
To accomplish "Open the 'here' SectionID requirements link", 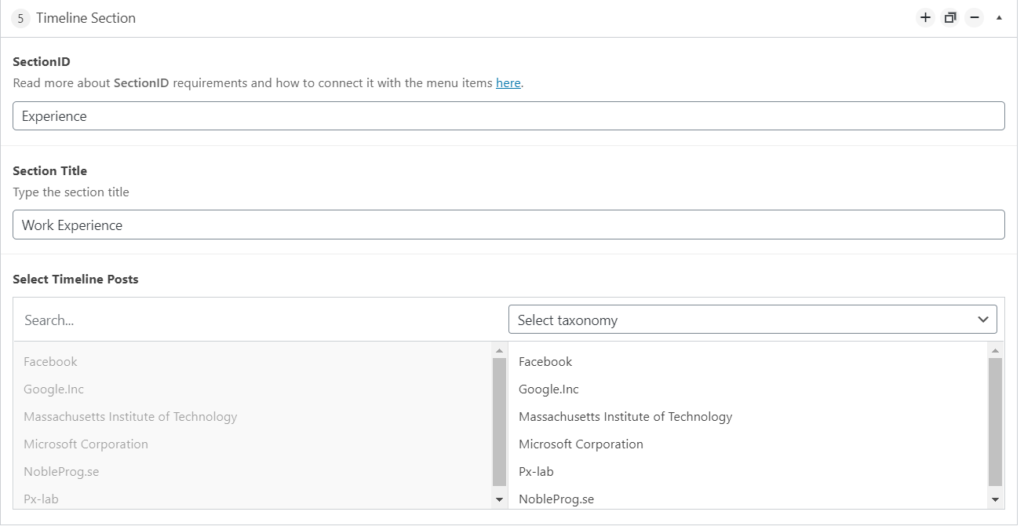I will tap(508, 83).
